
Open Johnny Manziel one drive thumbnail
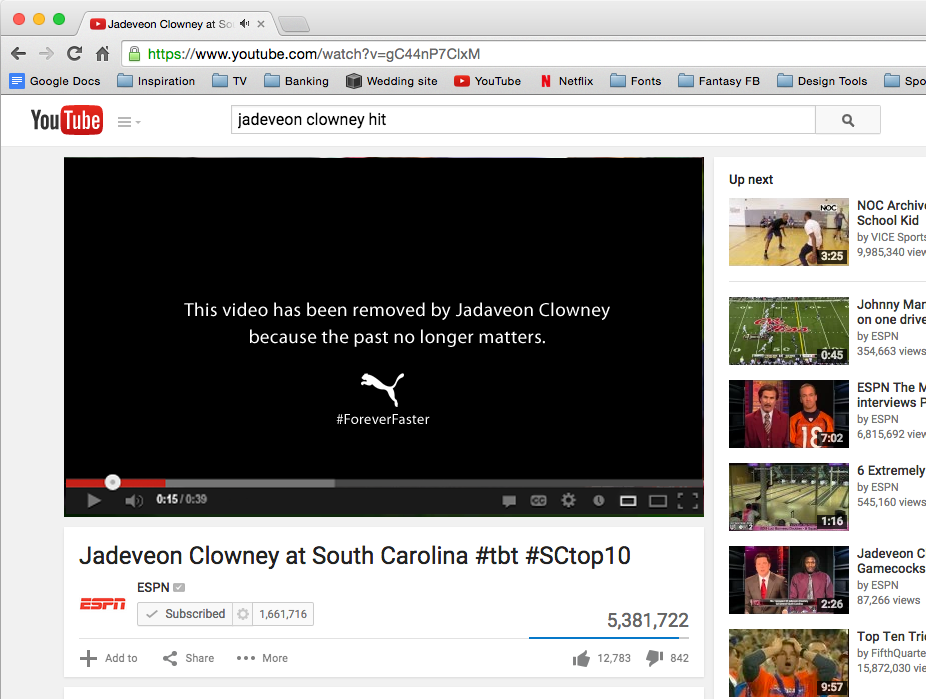click(x=788, y=331)
